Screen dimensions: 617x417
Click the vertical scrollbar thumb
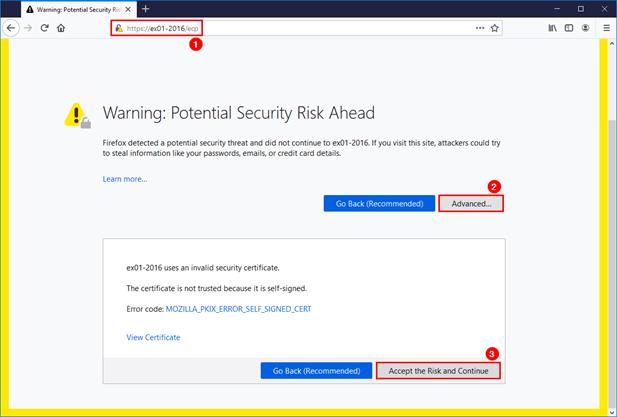pos(612,262)
